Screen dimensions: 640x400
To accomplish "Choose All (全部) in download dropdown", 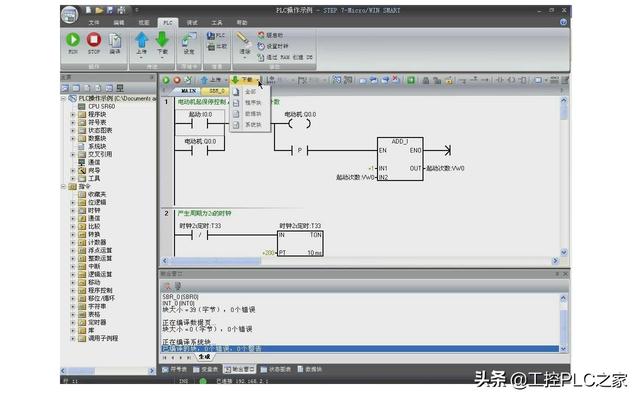I will pyautogui.click(x=250, y=92).
